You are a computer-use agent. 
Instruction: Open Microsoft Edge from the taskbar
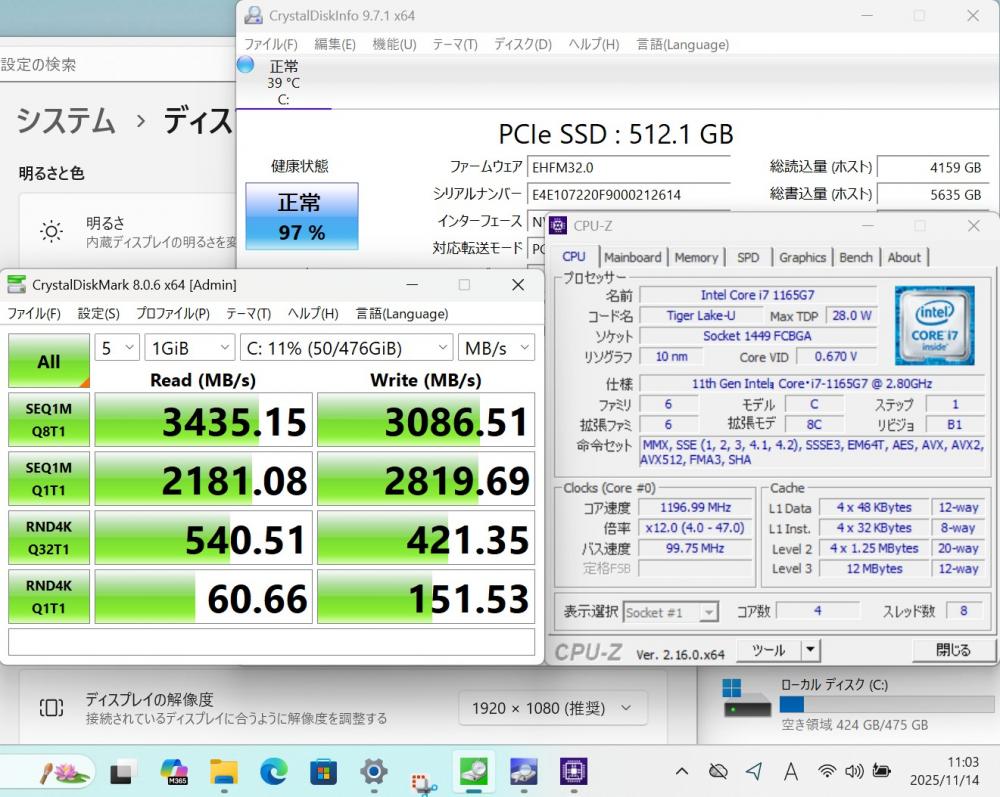(273, 771)
